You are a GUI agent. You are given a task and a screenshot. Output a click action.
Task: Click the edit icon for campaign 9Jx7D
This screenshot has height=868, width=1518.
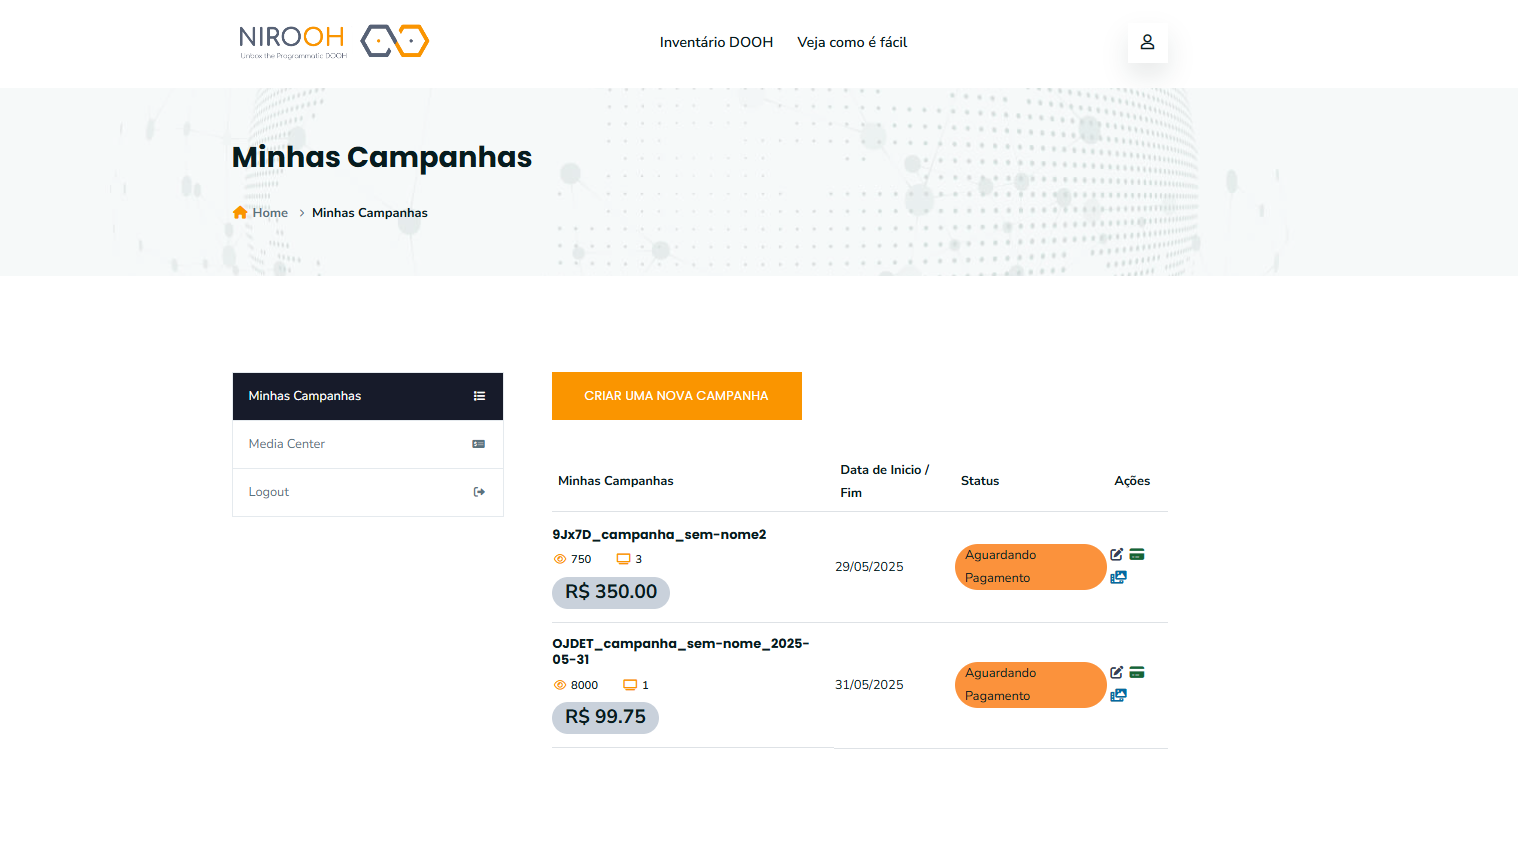[x=1116, y=554]
